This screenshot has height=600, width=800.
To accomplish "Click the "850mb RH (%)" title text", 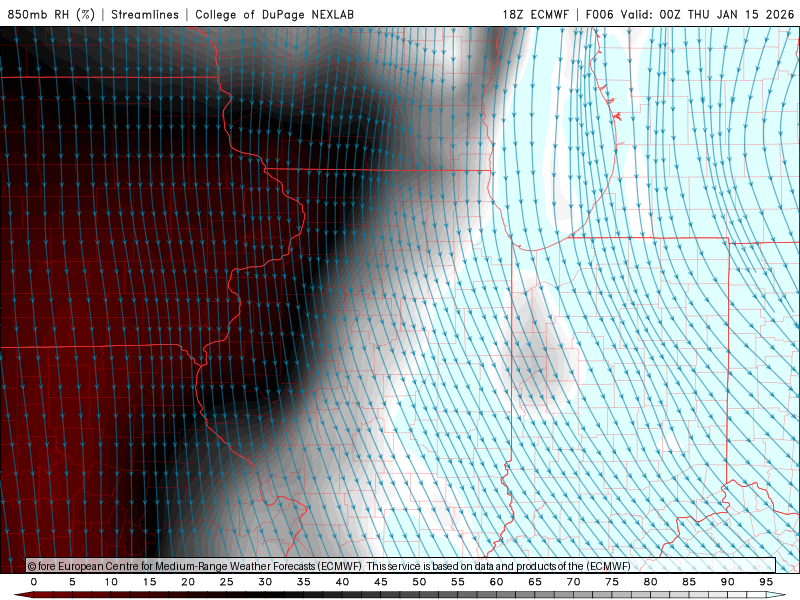I will click(x=51, y=14).
